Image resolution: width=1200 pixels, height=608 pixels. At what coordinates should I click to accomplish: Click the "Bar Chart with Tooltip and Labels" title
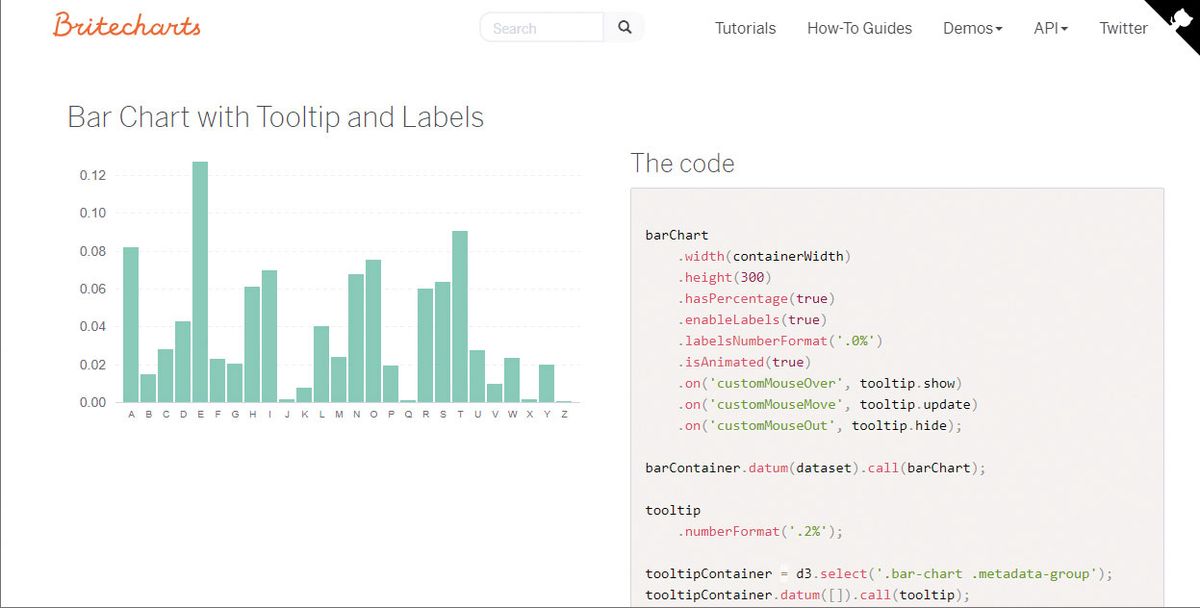pyautogui.click(x=275, y=117)
